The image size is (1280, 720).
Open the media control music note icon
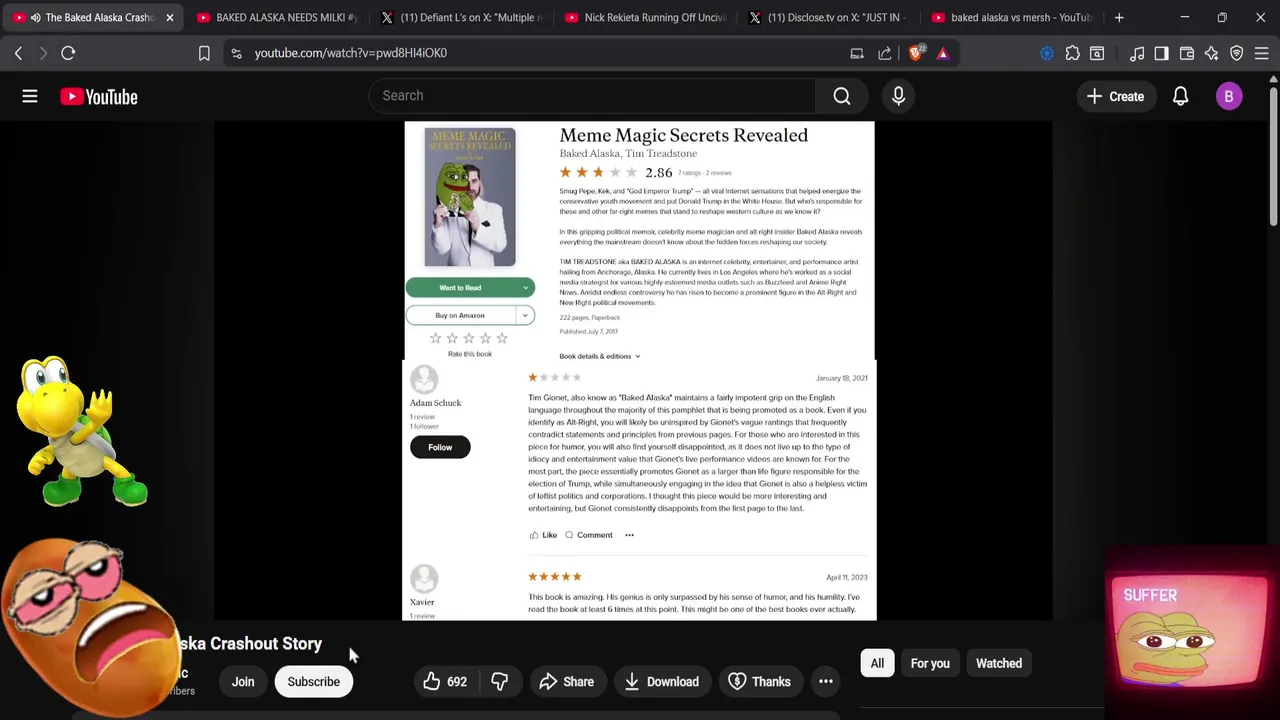pos(1137,53)
